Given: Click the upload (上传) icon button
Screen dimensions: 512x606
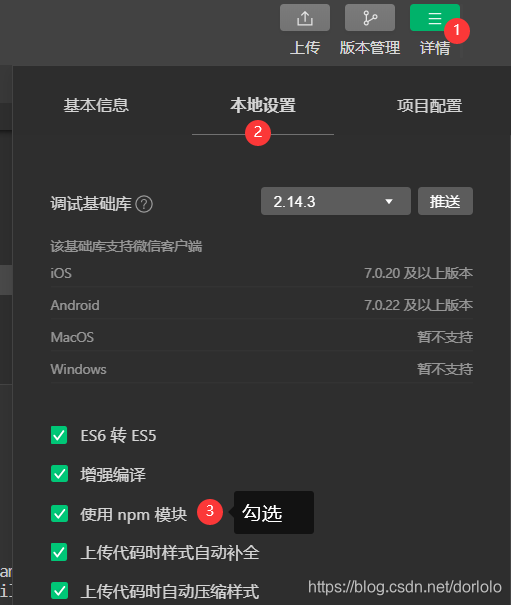Looking at the screenshot, I should point(305,17).
